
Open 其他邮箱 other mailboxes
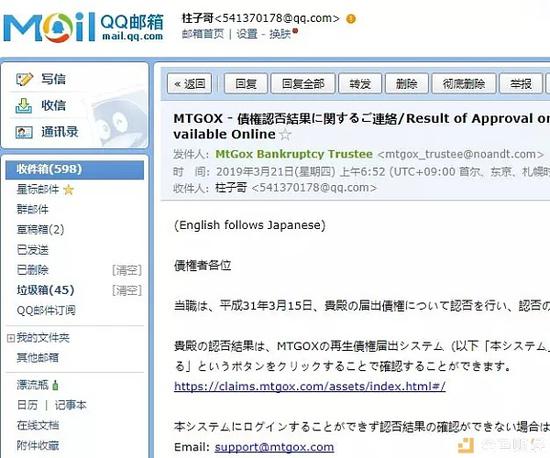coord(38,358)
